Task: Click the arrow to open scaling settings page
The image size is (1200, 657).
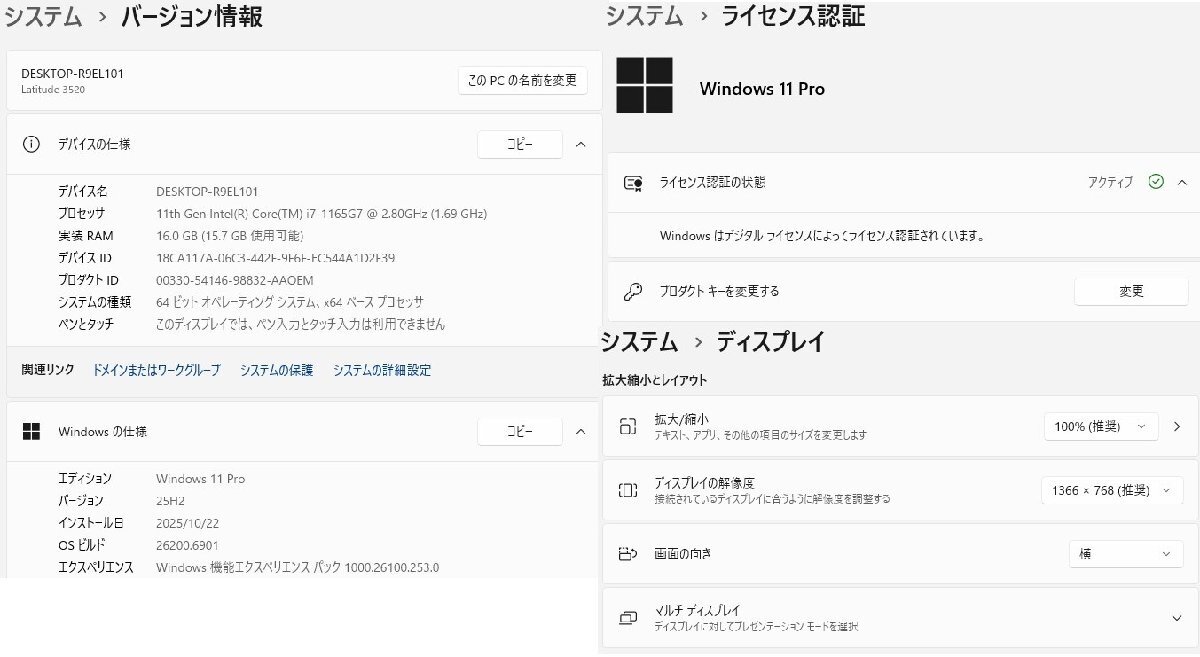Action: coord(1177,426)
